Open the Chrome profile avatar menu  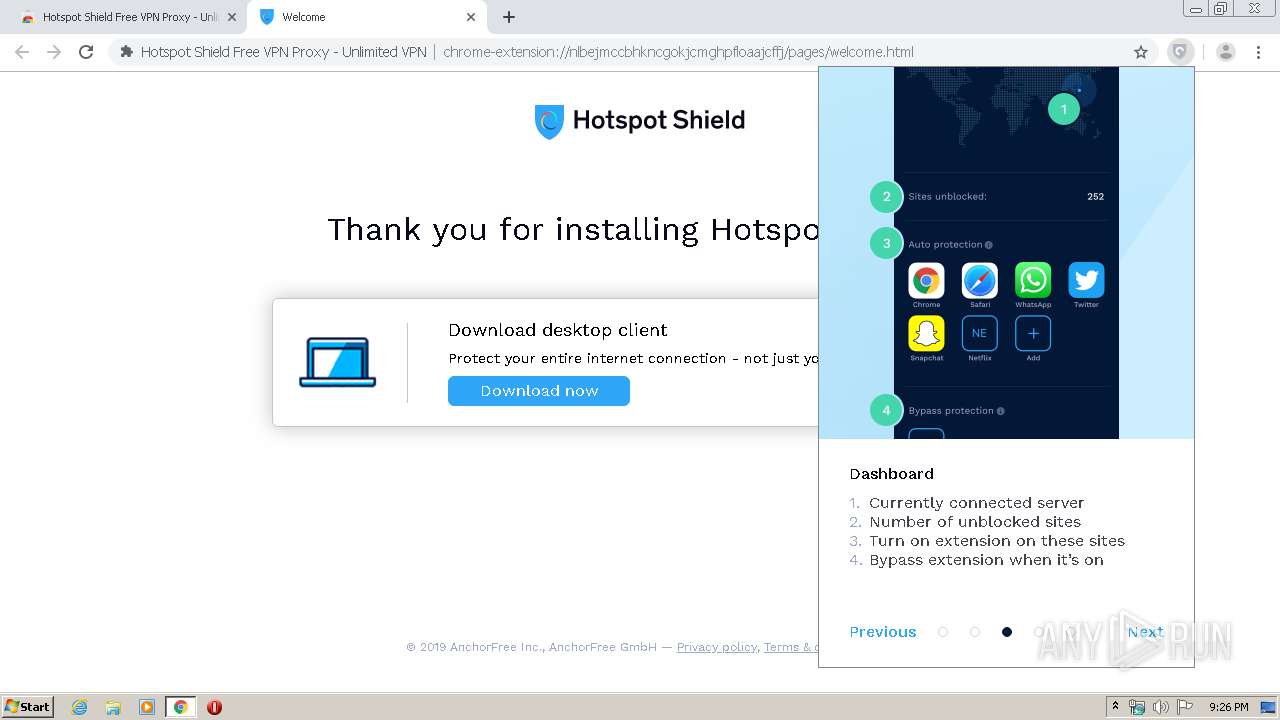pyautogui.click(x=1226, y=52)
